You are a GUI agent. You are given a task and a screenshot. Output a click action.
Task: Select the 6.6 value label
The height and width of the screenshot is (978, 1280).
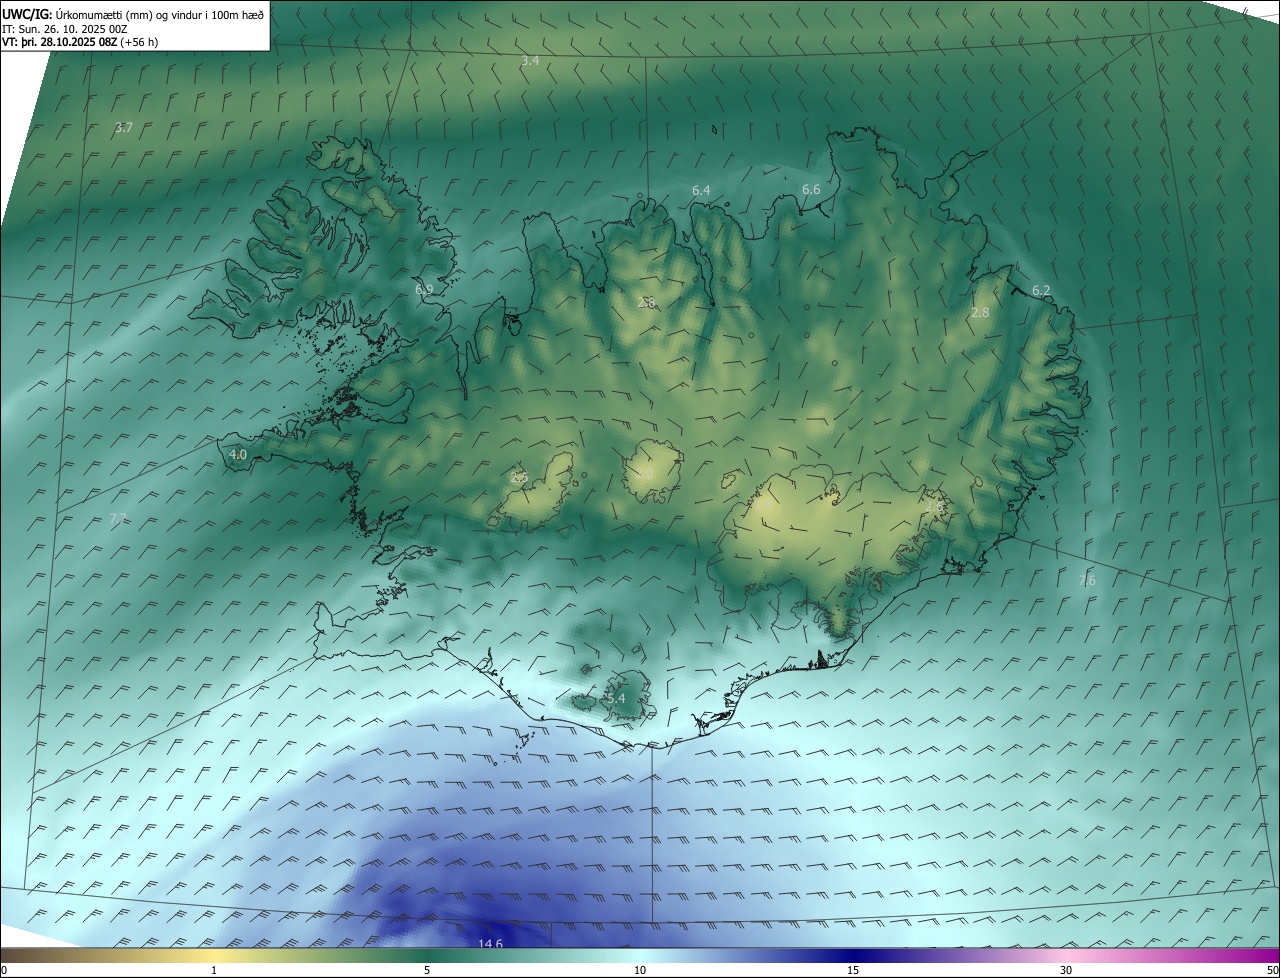point(811,189)
